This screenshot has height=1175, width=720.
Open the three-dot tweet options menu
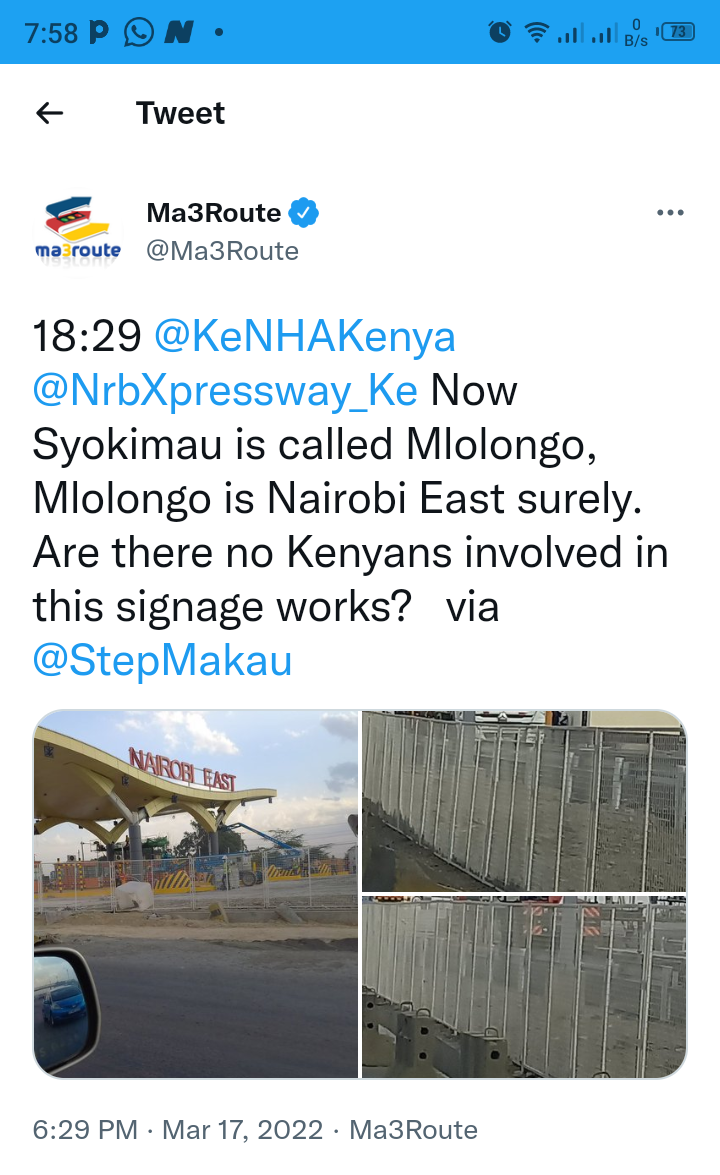point(670,213)
